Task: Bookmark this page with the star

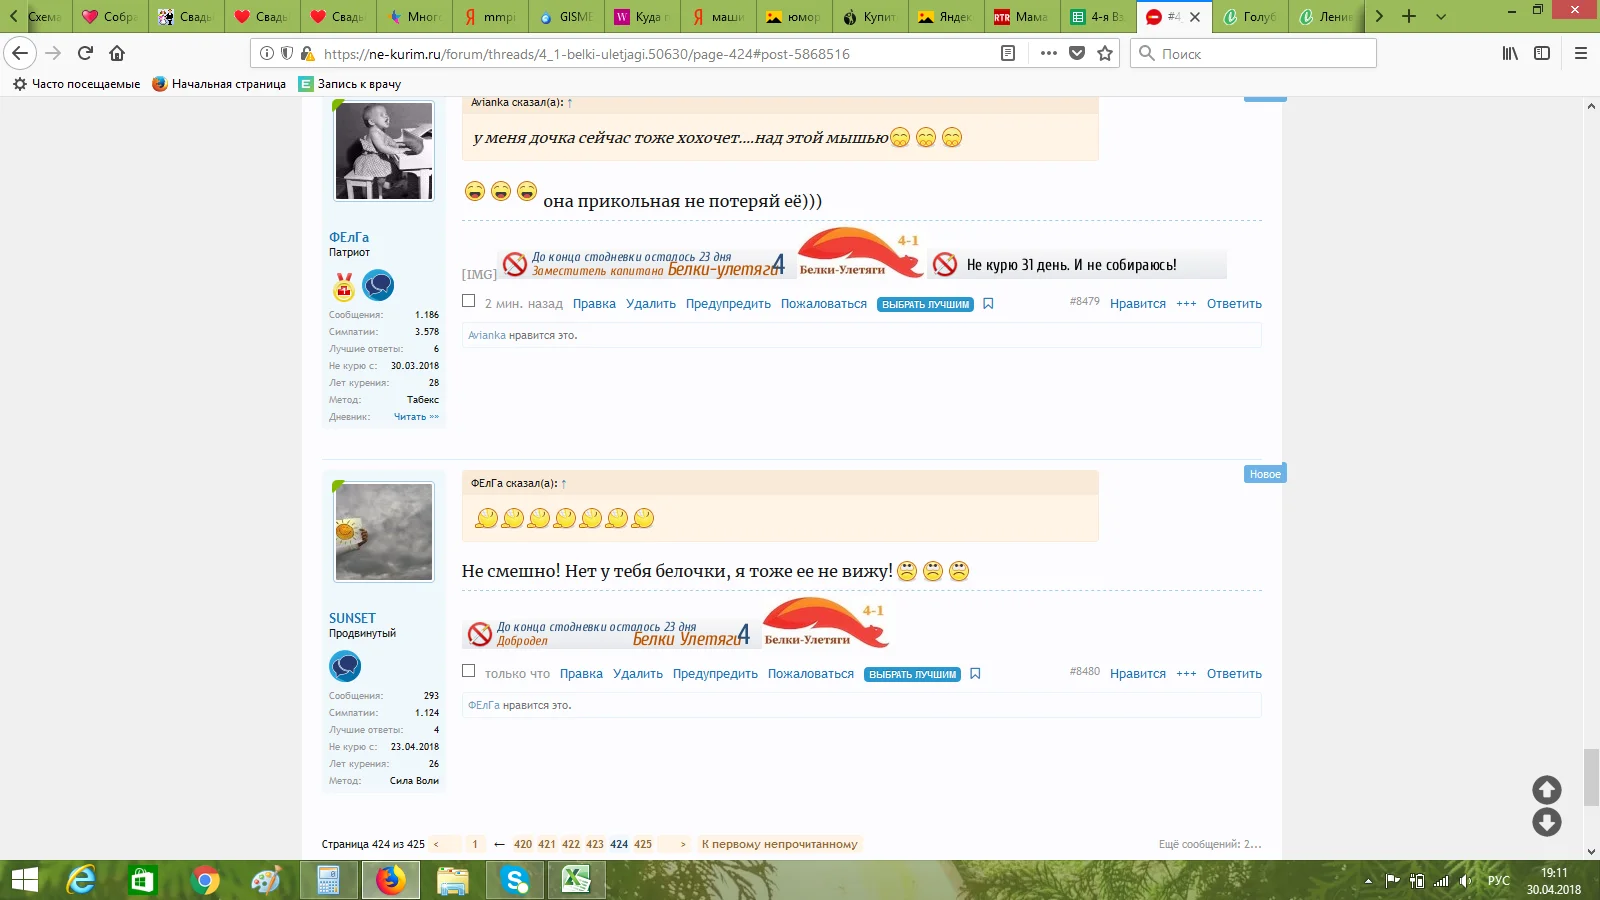Action: coord(1105,53)
